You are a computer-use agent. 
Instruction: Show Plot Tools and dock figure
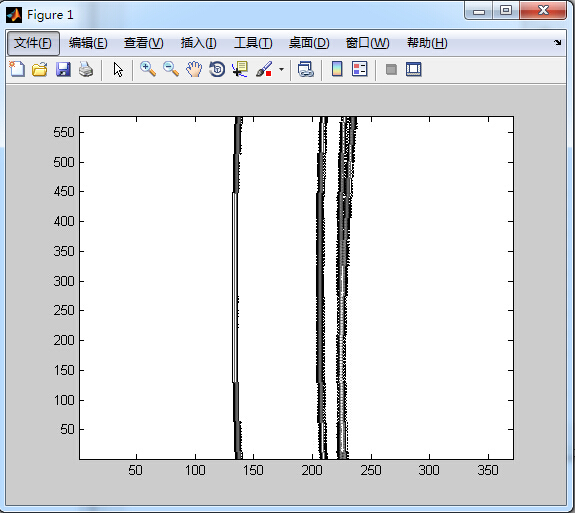click(414, 69)
